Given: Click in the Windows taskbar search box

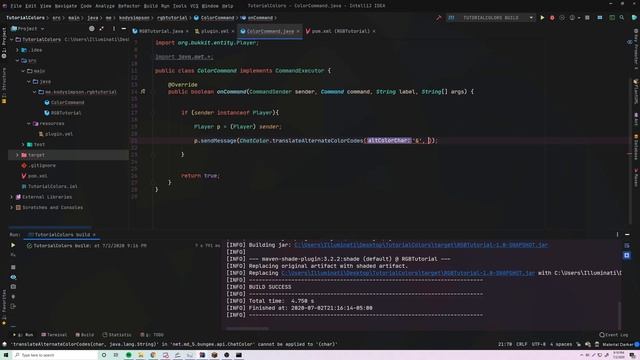Looking at the screenshot, I should (55, 355).
